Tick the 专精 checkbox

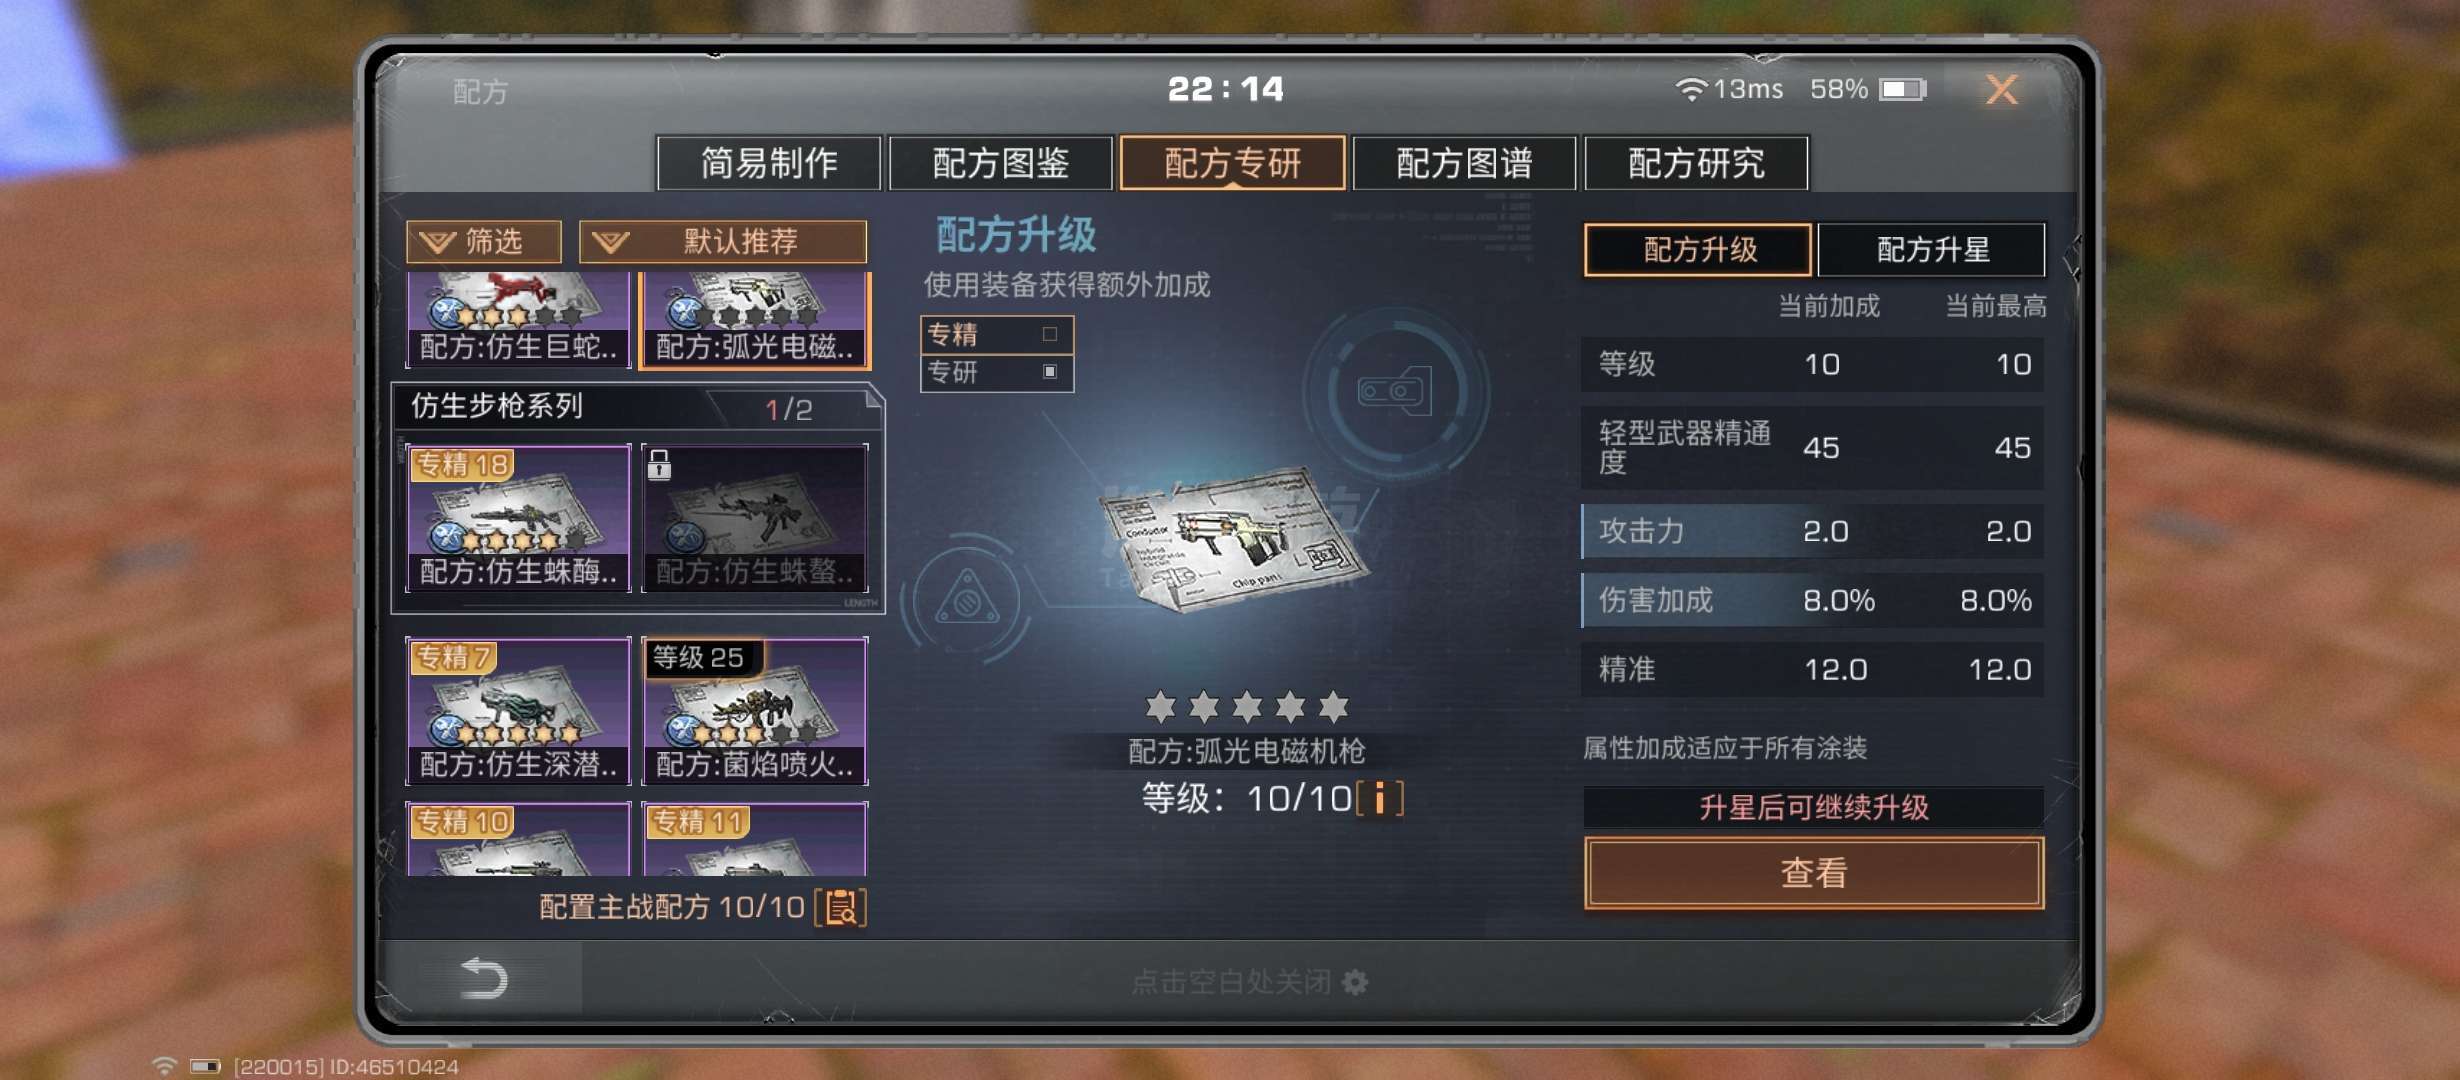[x=1050, y=334]
